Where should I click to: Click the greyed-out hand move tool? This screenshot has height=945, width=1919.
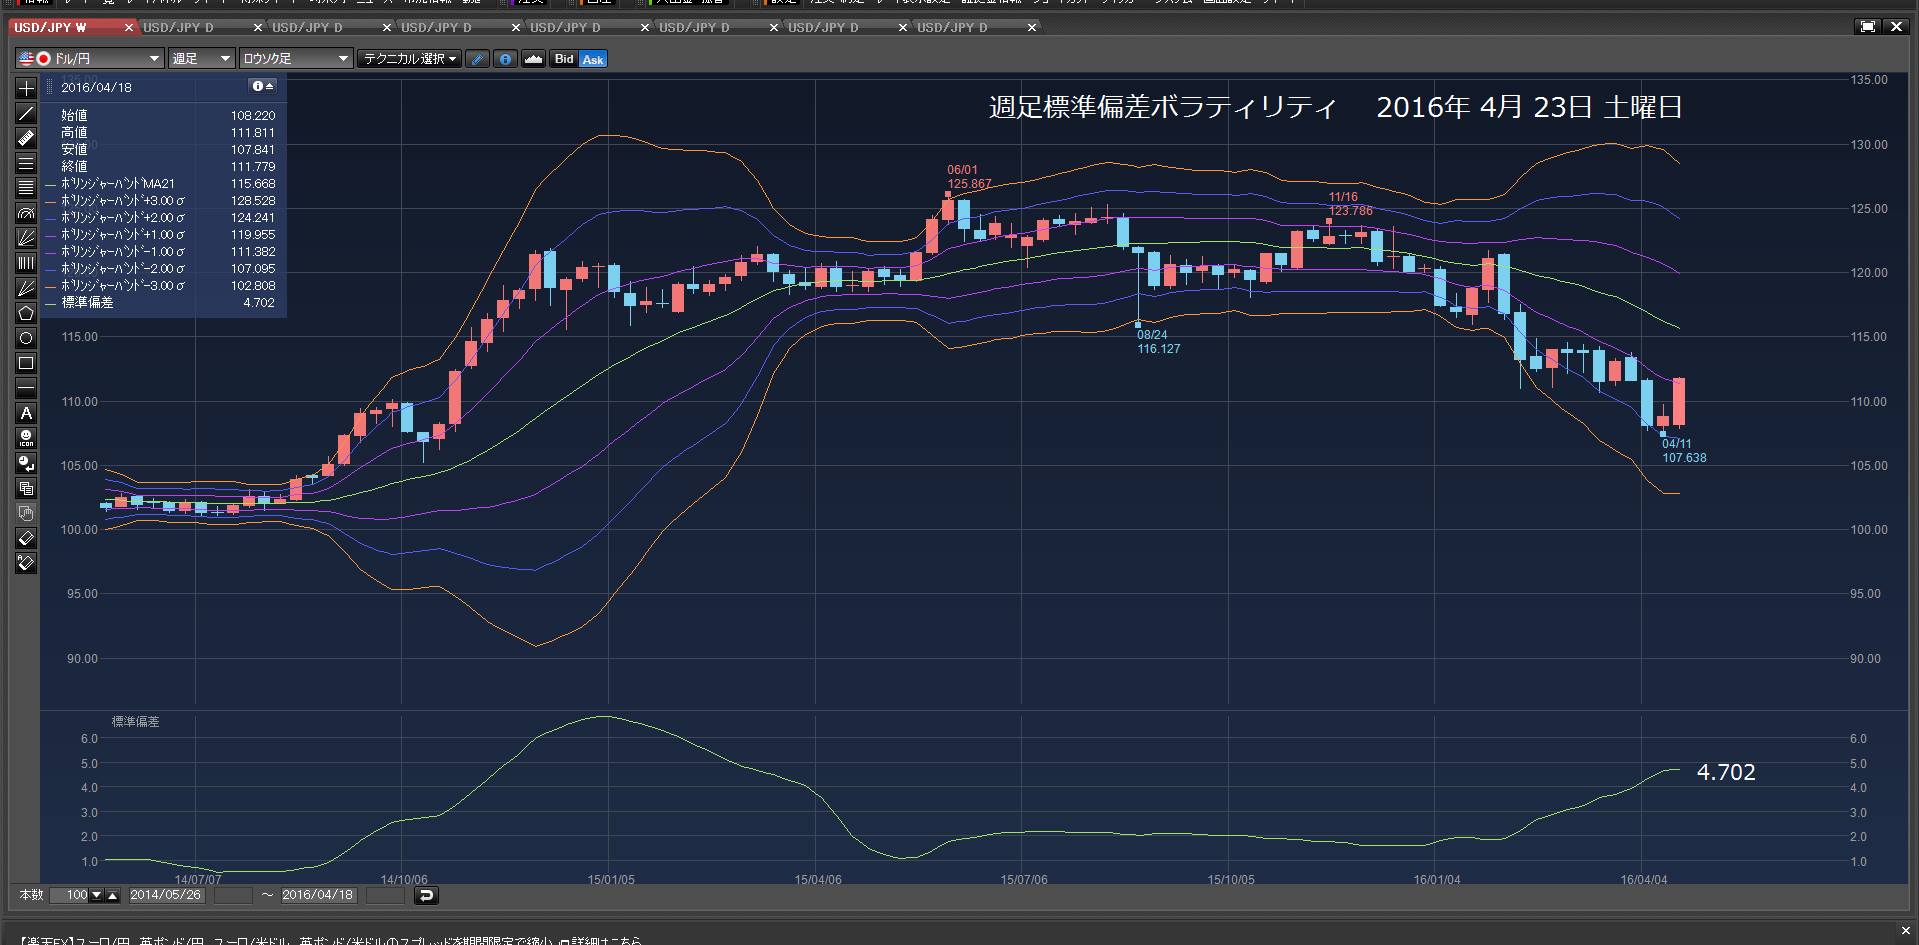26,513
